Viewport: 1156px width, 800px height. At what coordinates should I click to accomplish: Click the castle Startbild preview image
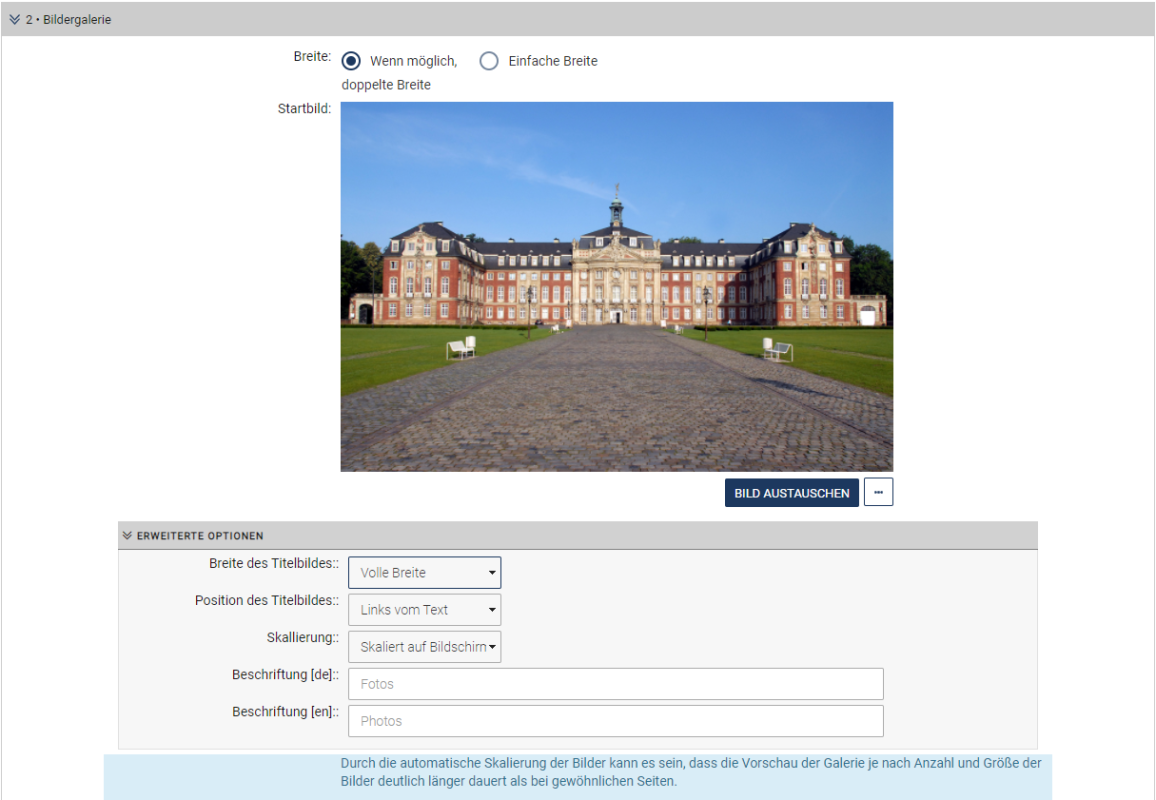616,286
